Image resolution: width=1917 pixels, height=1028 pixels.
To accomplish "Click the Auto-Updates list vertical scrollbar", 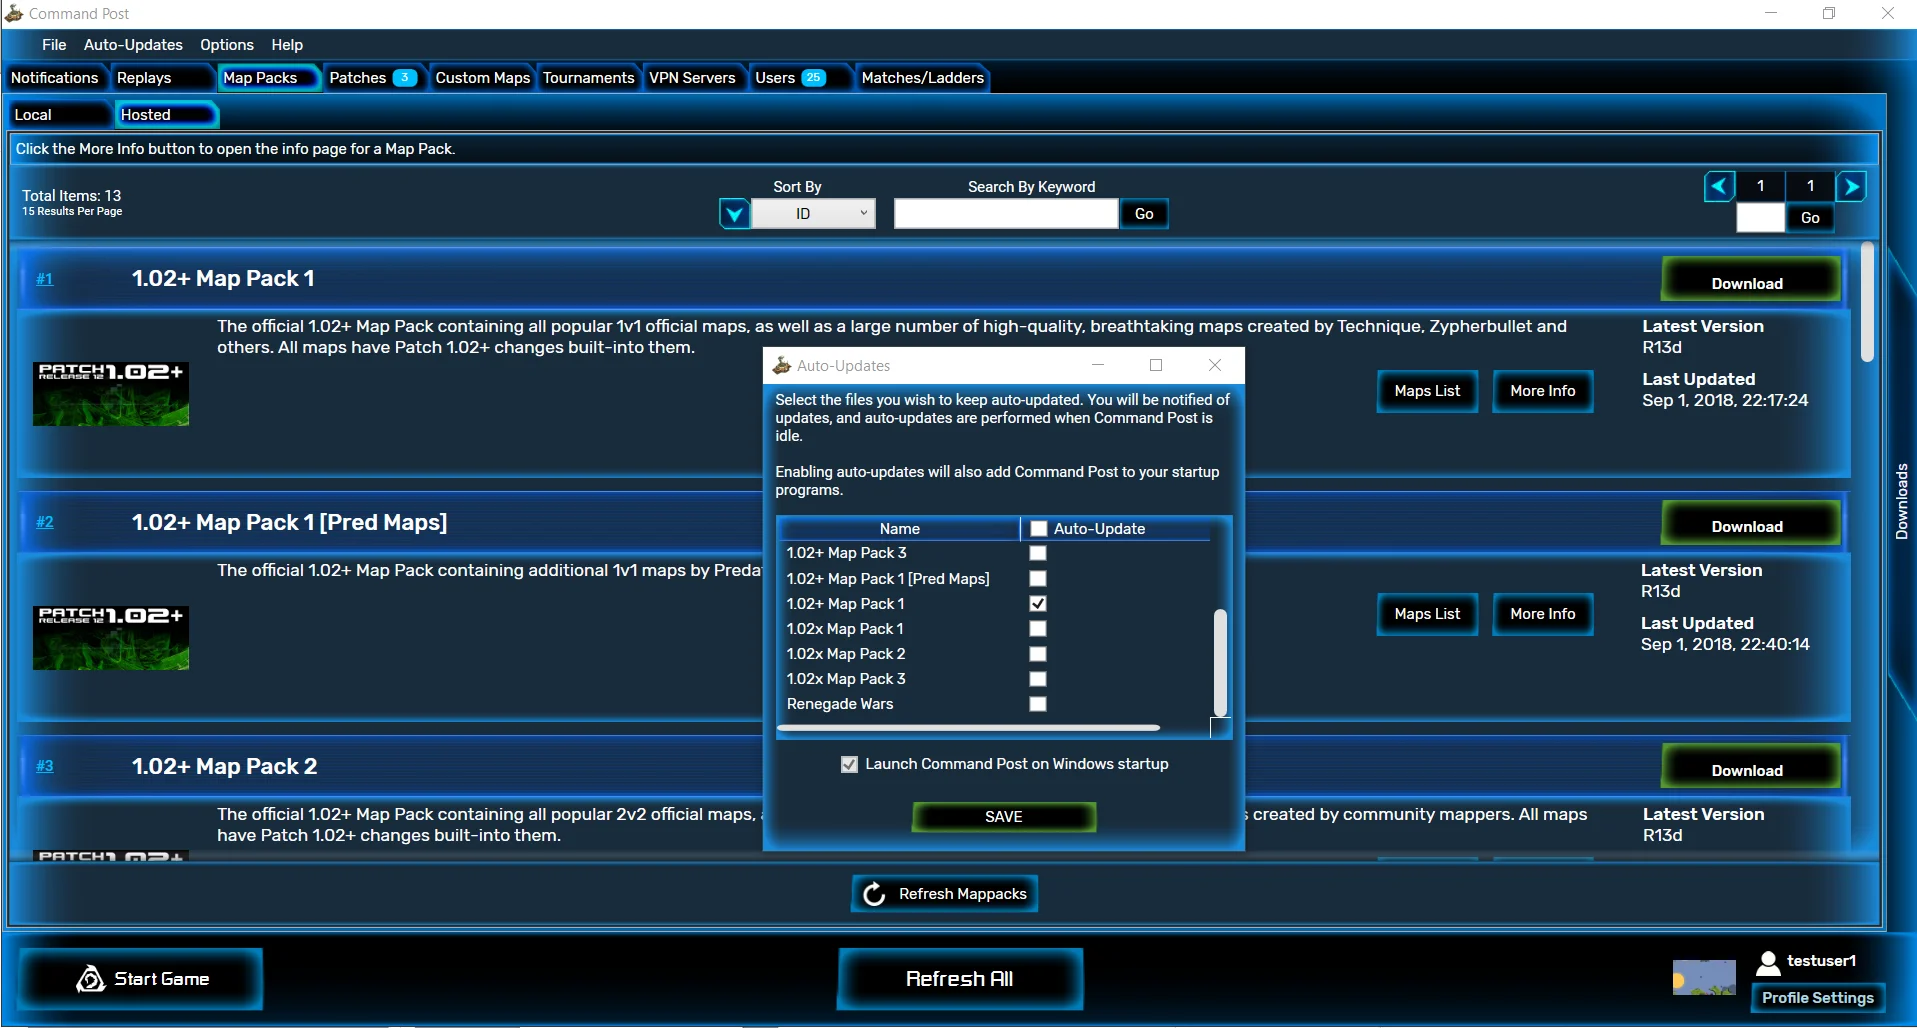I will coord(1220,662).
